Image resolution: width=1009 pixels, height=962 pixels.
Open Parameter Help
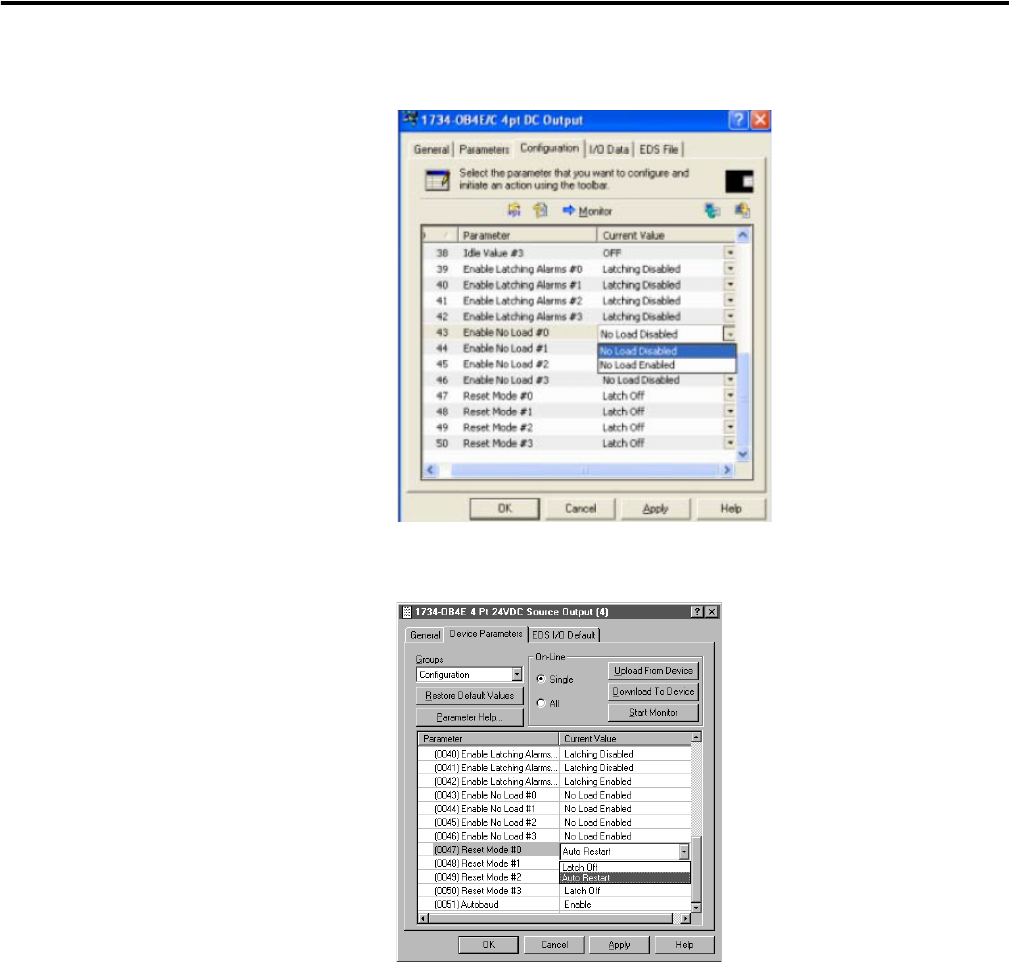coord(470,717)
